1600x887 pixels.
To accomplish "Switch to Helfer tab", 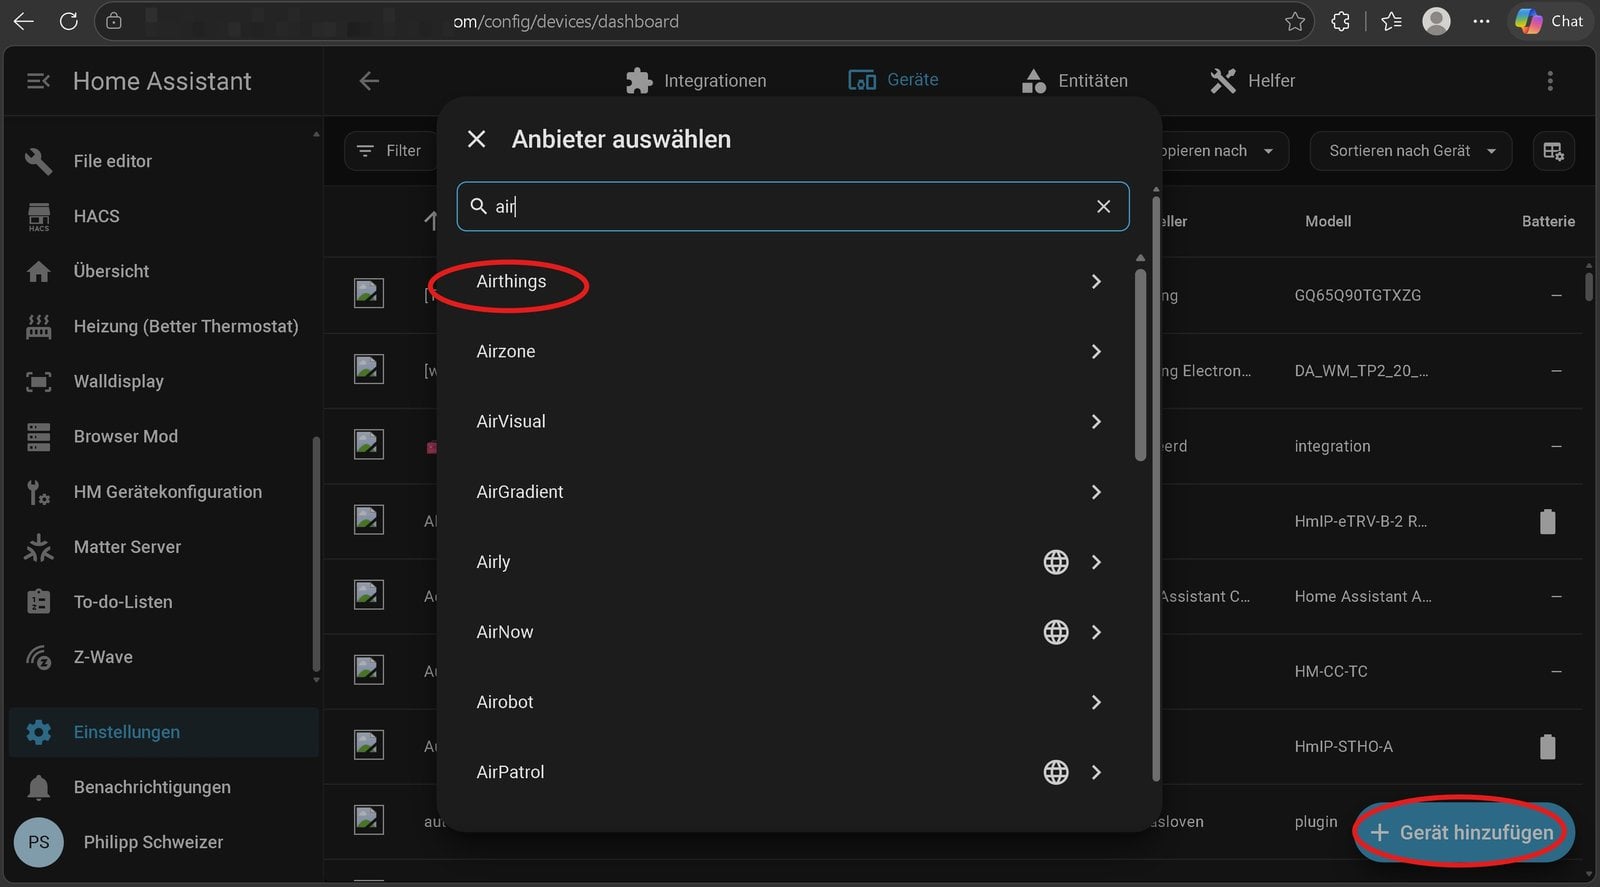I will coord(1252,81).
